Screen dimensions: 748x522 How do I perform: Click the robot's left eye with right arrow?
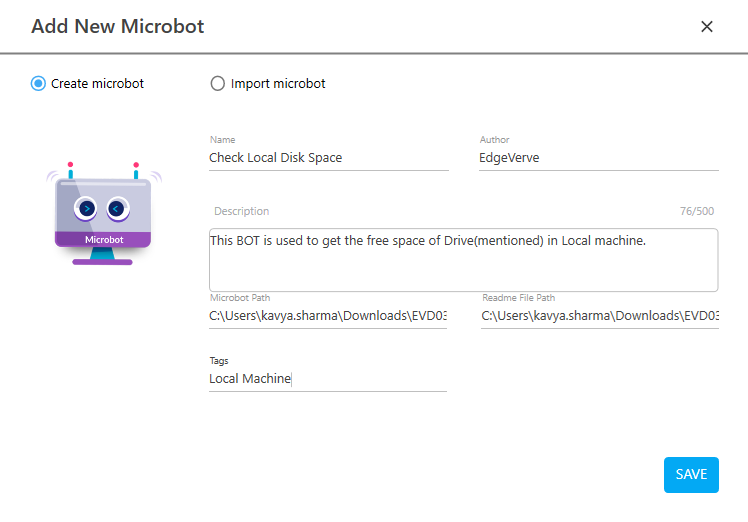88,208
